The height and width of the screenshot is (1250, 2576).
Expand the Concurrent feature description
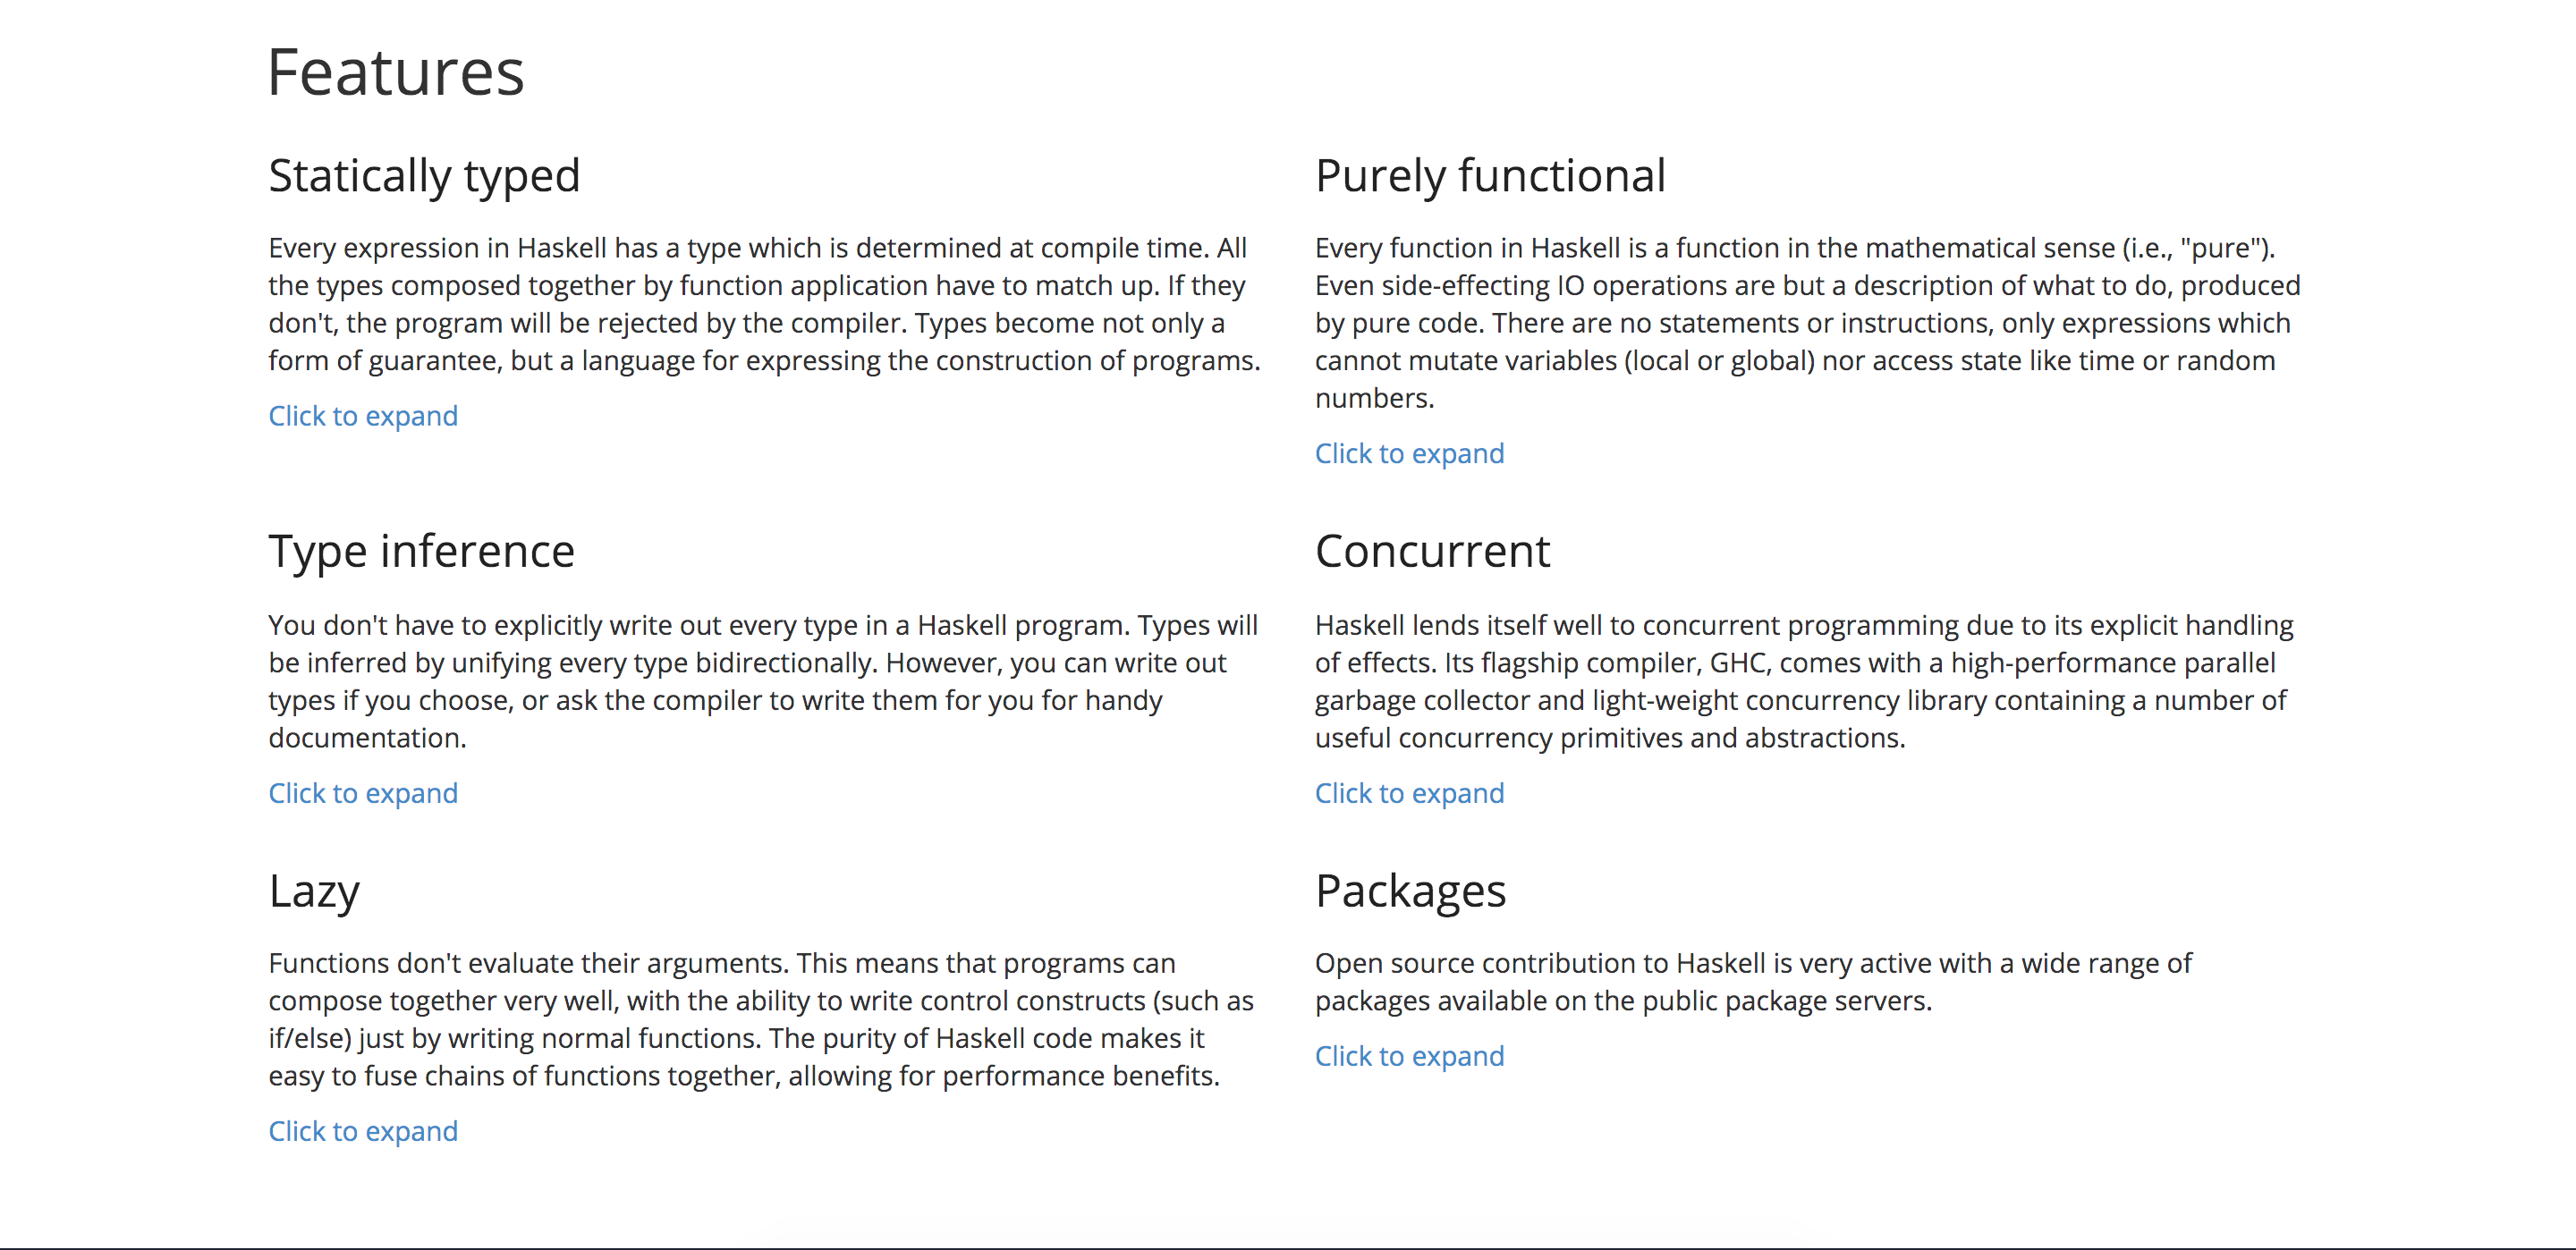pyautogui.click(x=1409, y=793)
